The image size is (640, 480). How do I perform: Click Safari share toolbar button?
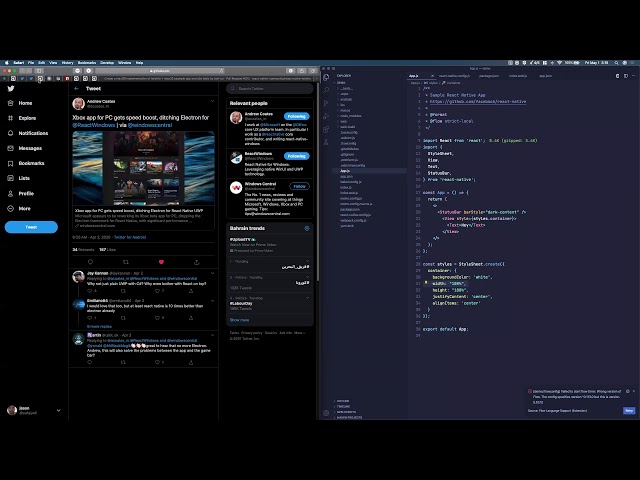pos(302,71)
